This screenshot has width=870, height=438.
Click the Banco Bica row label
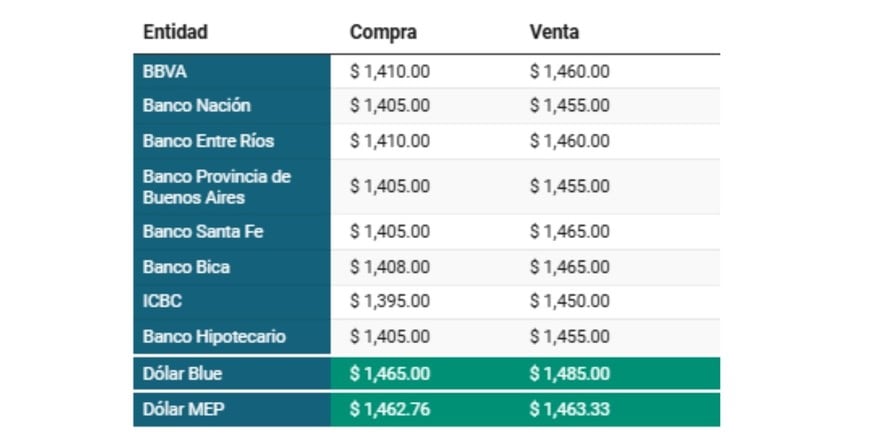tap(186, 267)
